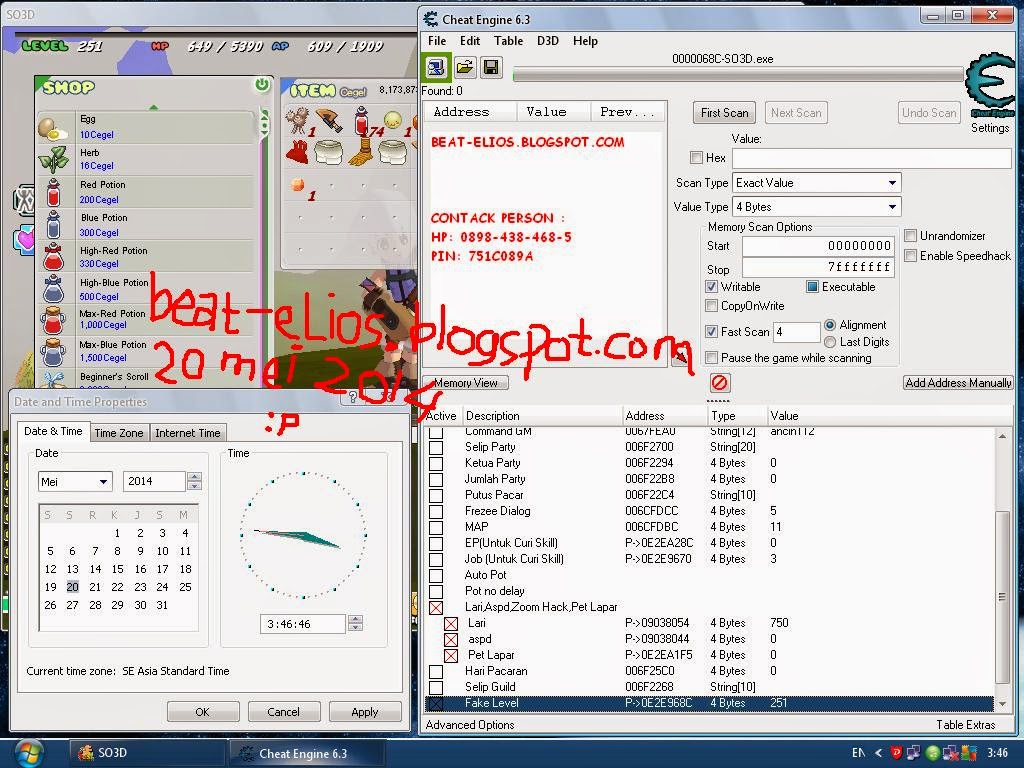1024x768 pixels.
Task: Enable the Unrandomizer checkbox
Action: click(x=910, y=235)
